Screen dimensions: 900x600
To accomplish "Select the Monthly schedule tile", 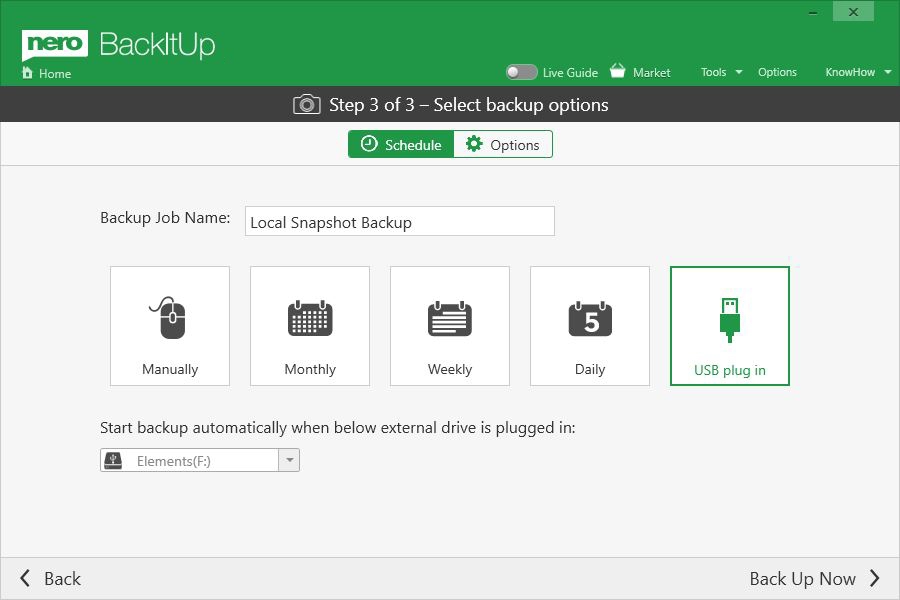I will click(x=310, y=326).
